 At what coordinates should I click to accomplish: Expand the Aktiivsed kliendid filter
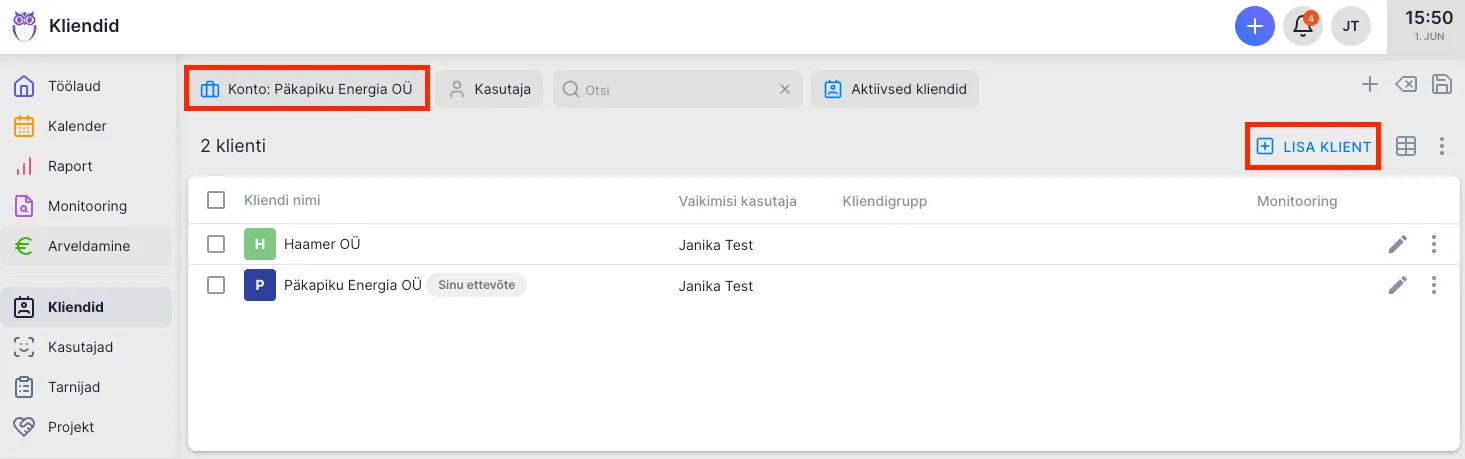(895, 89)
